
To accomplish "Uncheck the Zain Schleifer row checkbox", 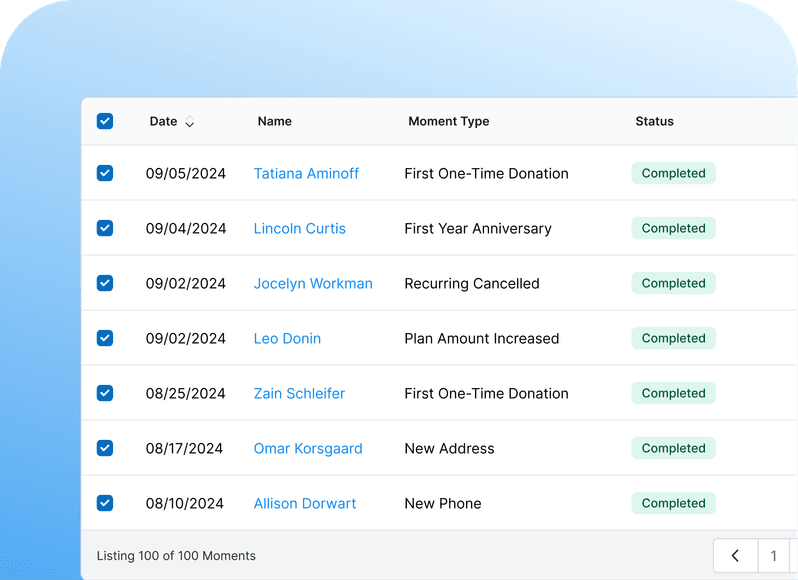I will [105, 393].
